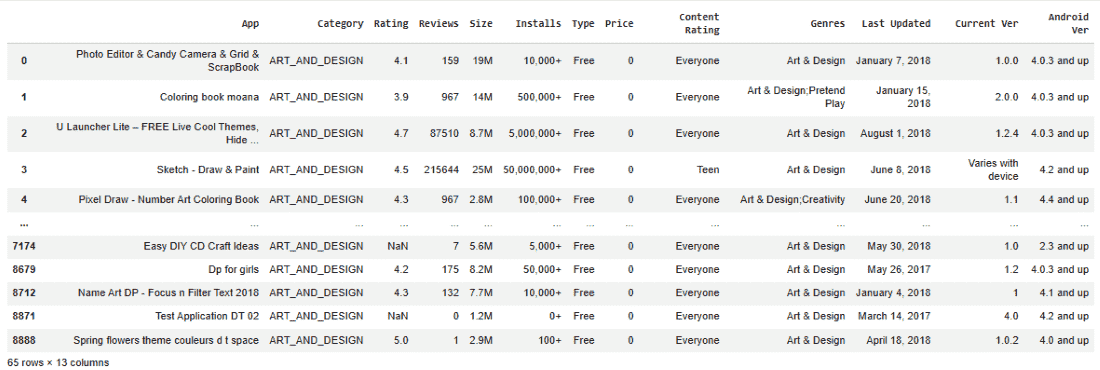Click the Android version 2.3 and up
This screenshot has height=370, width=1100.
coord(1063,246)
